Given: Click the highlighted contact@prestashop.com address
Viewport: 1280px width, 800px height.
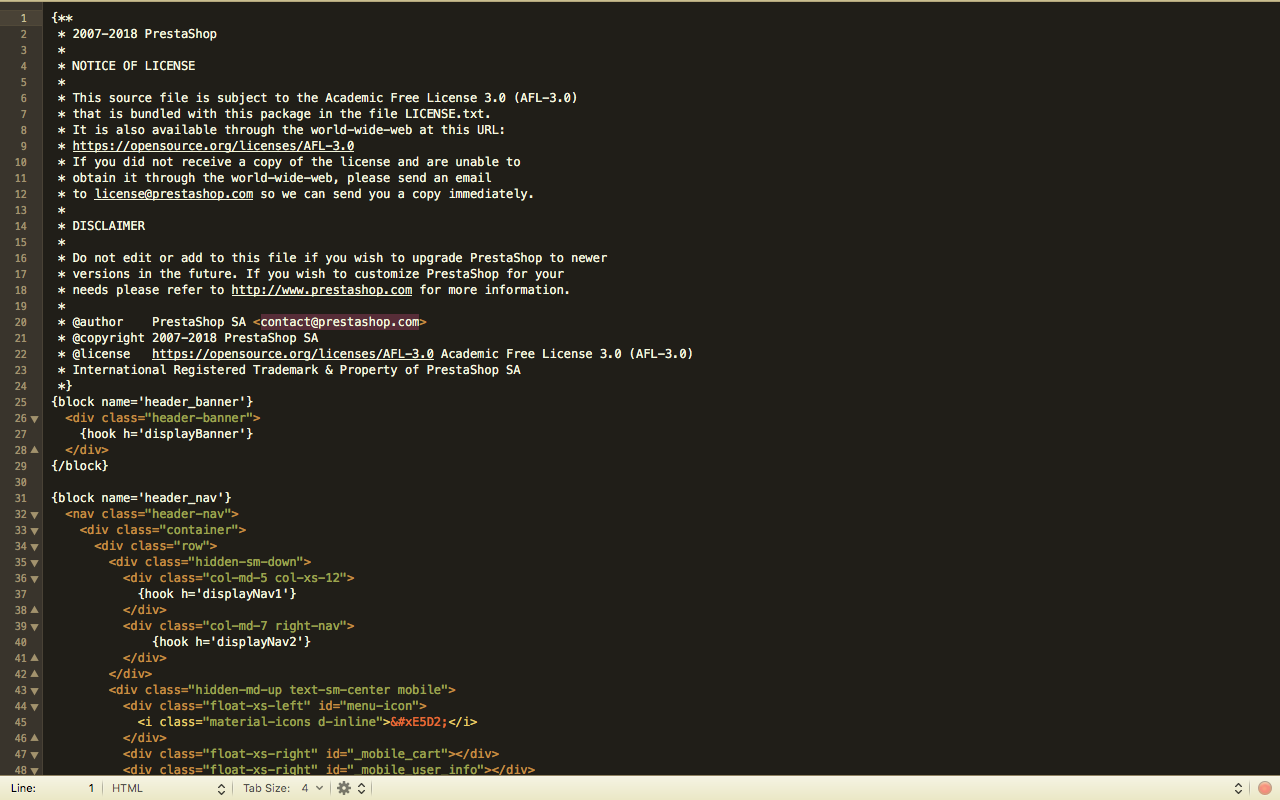Looking at the screenshot, I should coord(340,322).
